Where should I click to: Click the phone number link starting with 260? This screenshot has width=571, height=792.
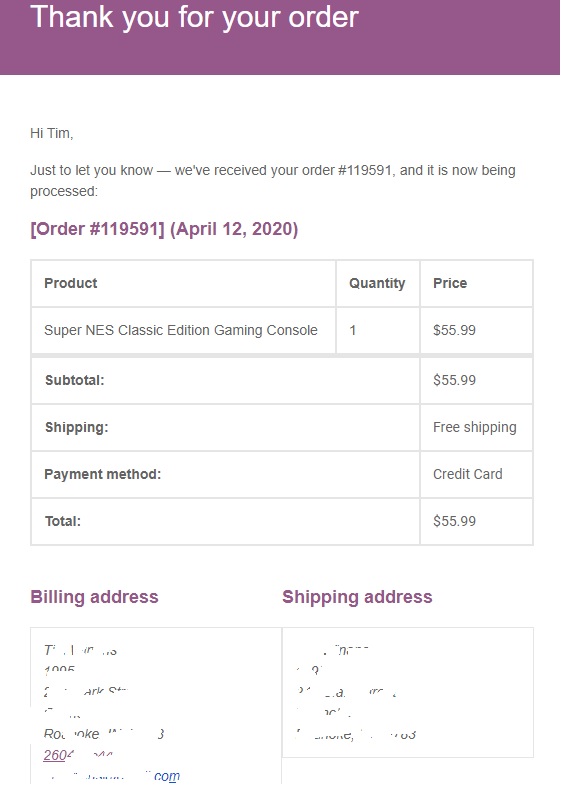(78, 755)
